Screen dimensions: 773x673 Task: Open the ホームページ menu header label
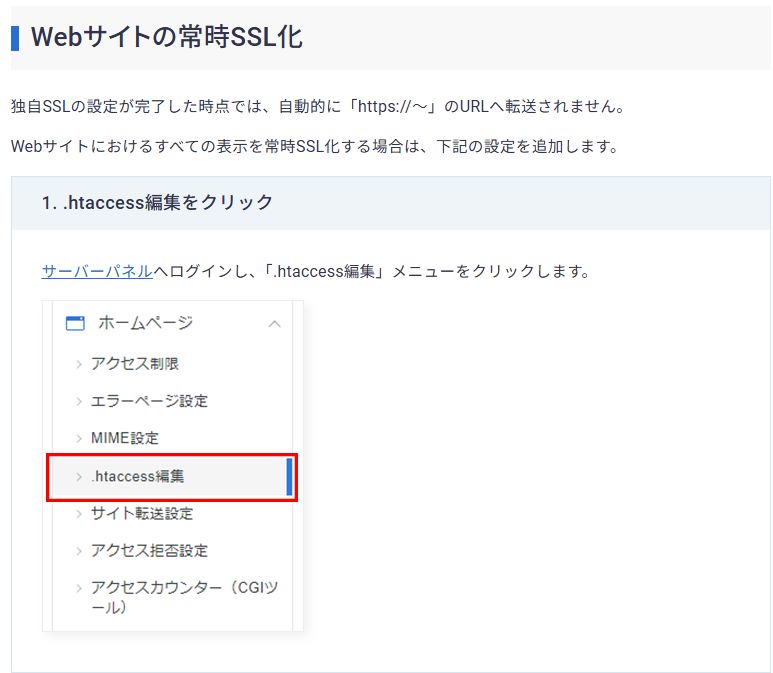click(145, 323)
